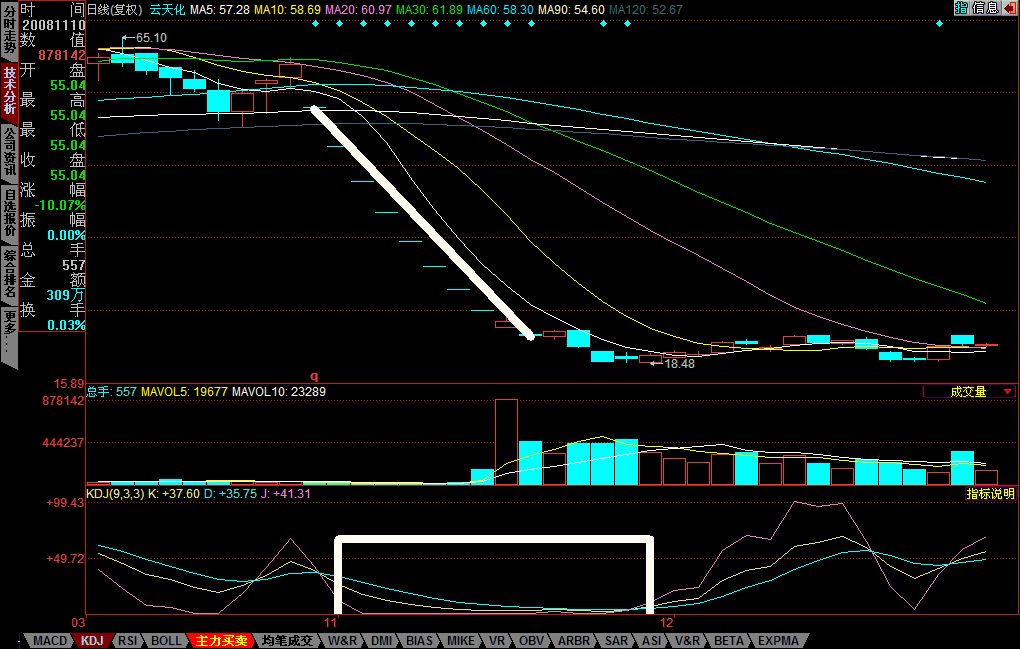Screen dimensions: 1020x649
Task: Go to the 公司资讯 sidebar tab
Action: (9, 150)
